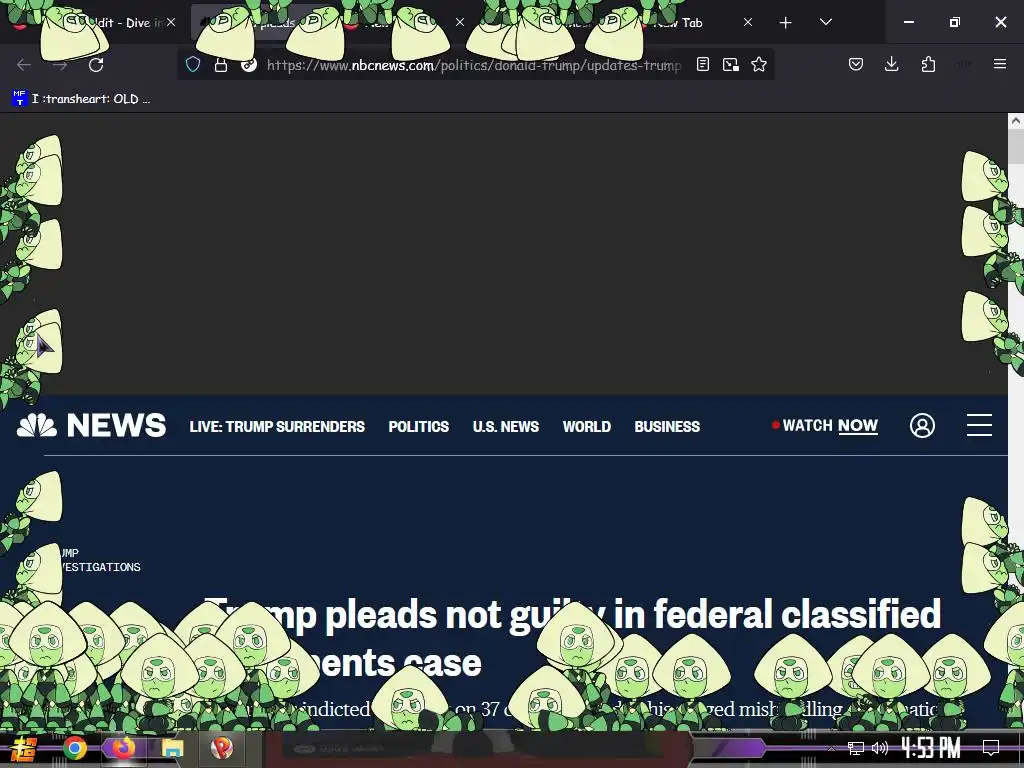Reload the page with the refresh icon

96,65
